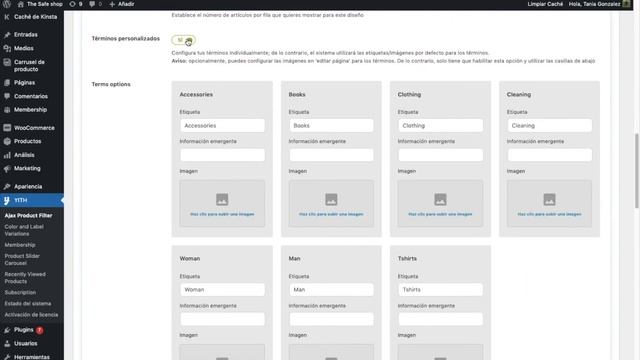Click the Herramientas wrench icon
The height and width of the screenshot is (360, 640).
tap(7, 357)
